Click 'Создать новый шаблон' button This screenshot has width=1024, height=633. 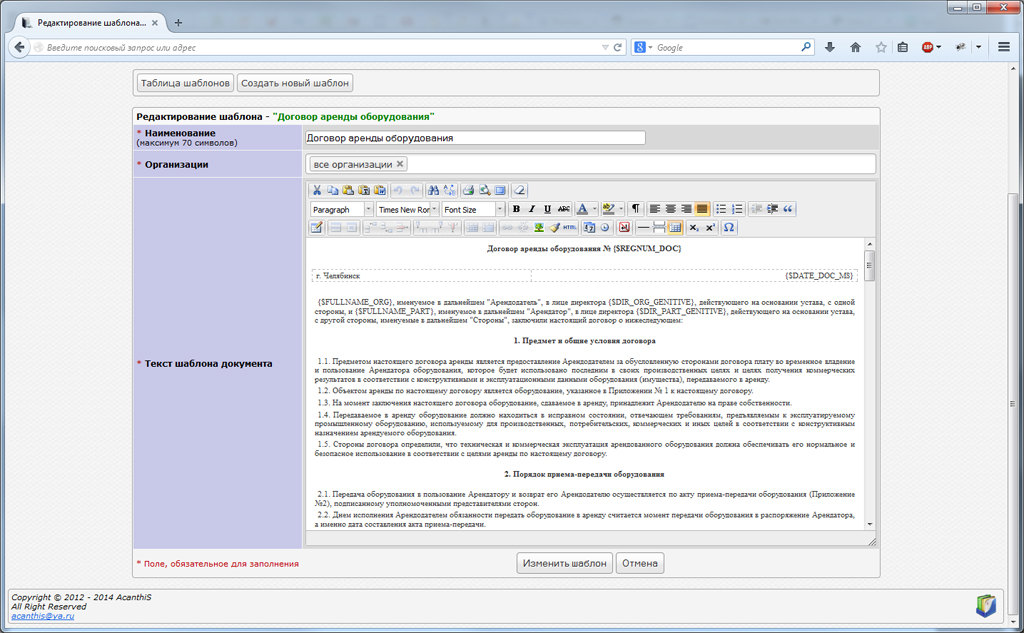point(295,83)
